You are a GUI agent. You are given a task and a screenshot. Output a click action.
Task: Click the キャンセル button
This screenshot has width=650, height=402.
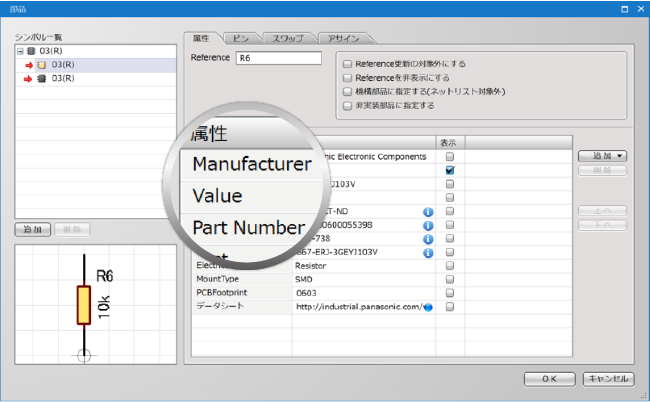coord(608,379)
